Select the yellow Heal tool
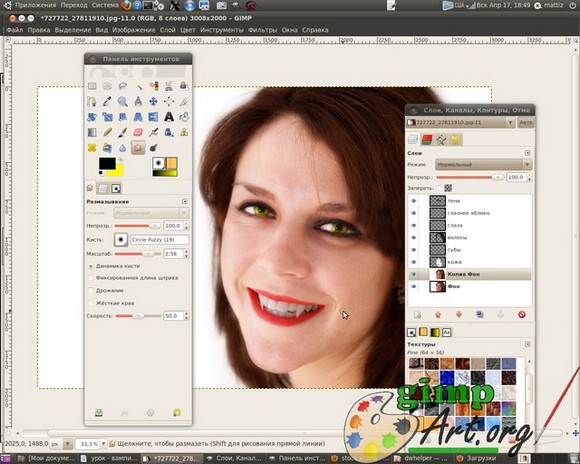Screen dimensions: 580x464 [x=92, y=148]
